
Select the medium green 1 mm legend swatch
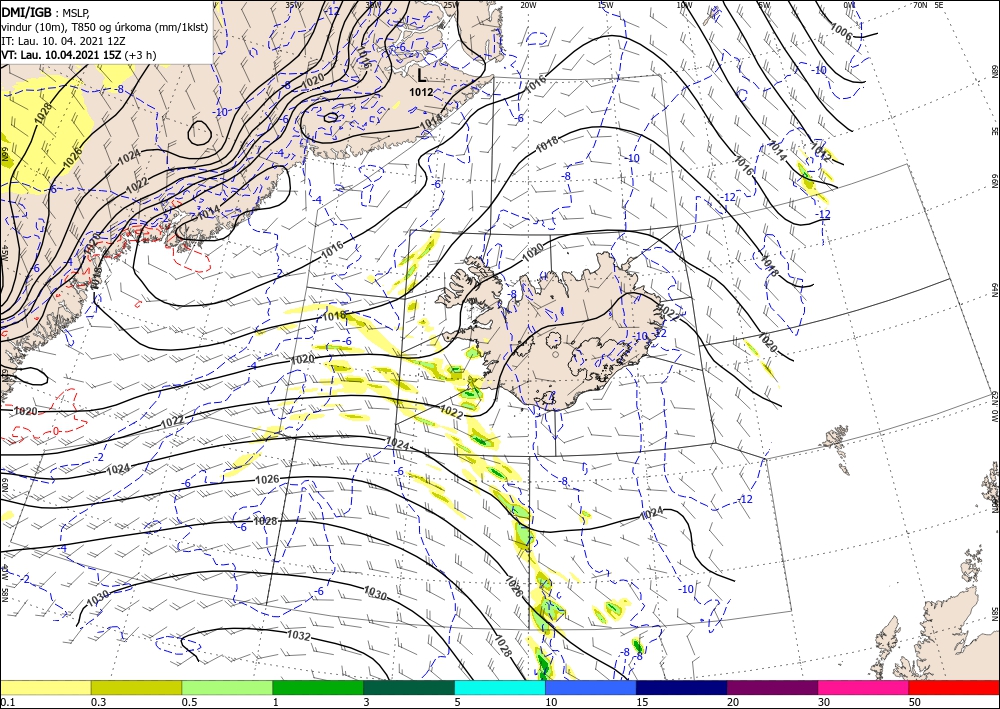click(318, 687)
